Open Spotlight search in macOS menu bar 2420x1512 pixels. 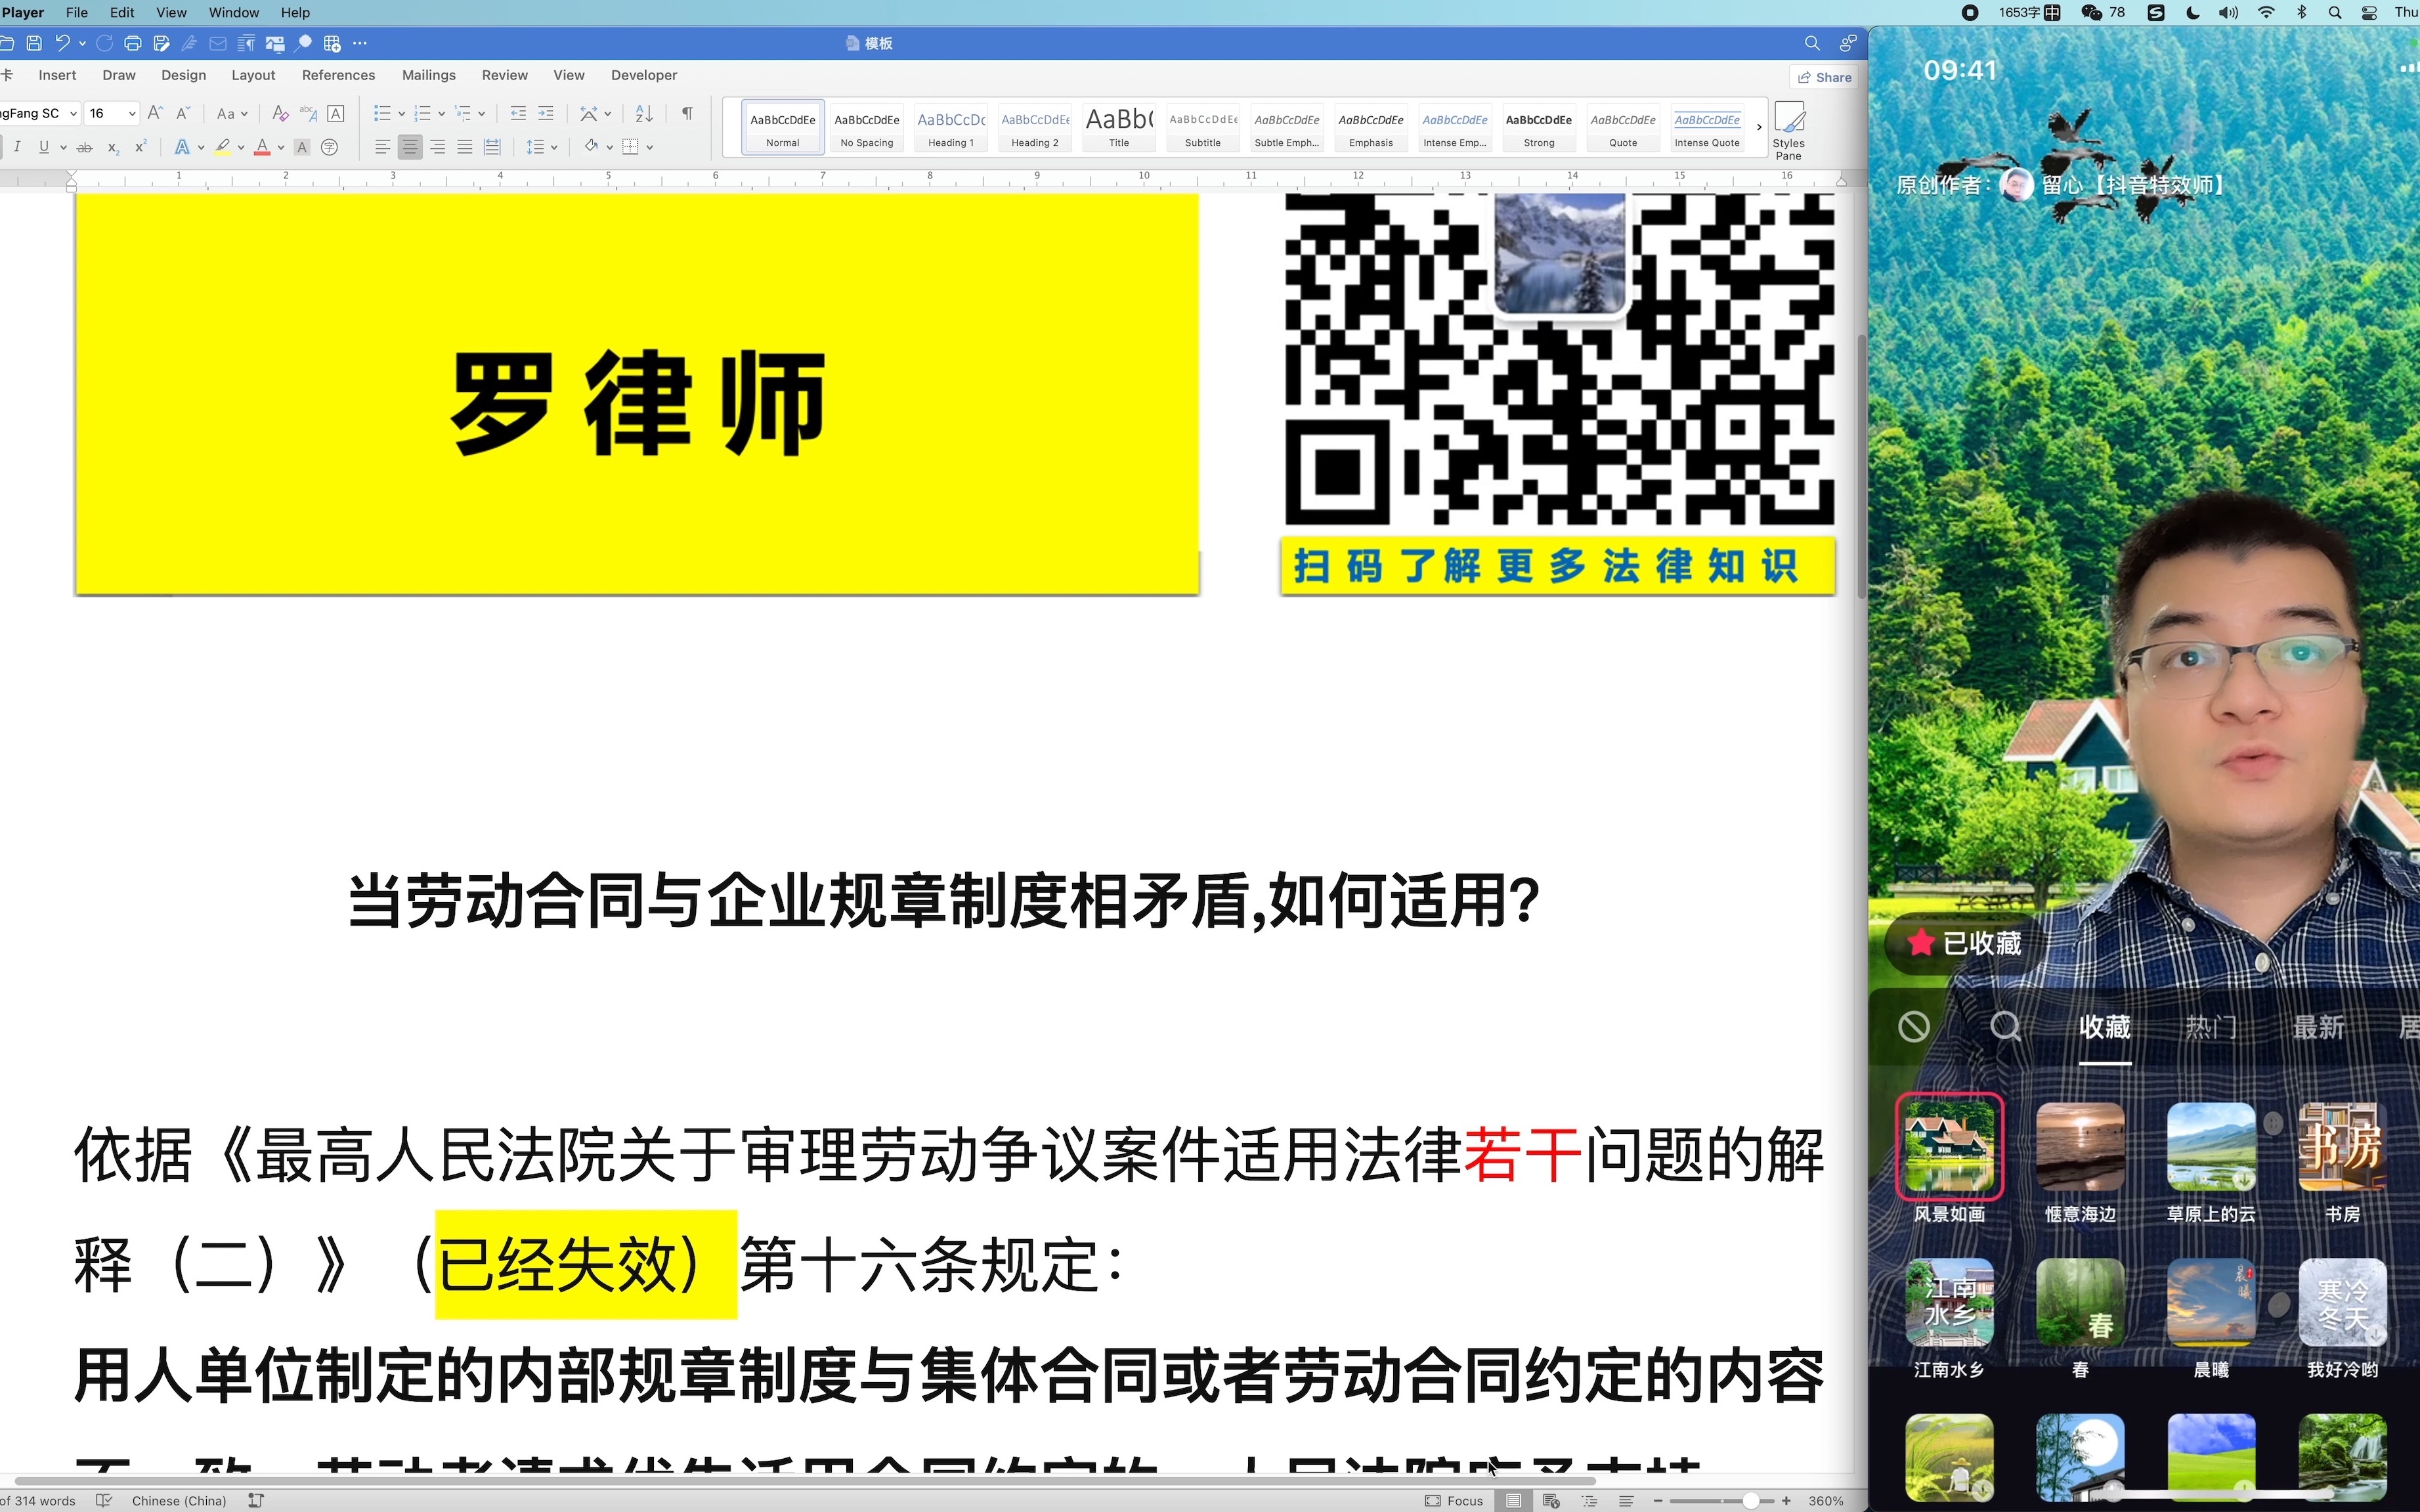[x=2335, y=12]
